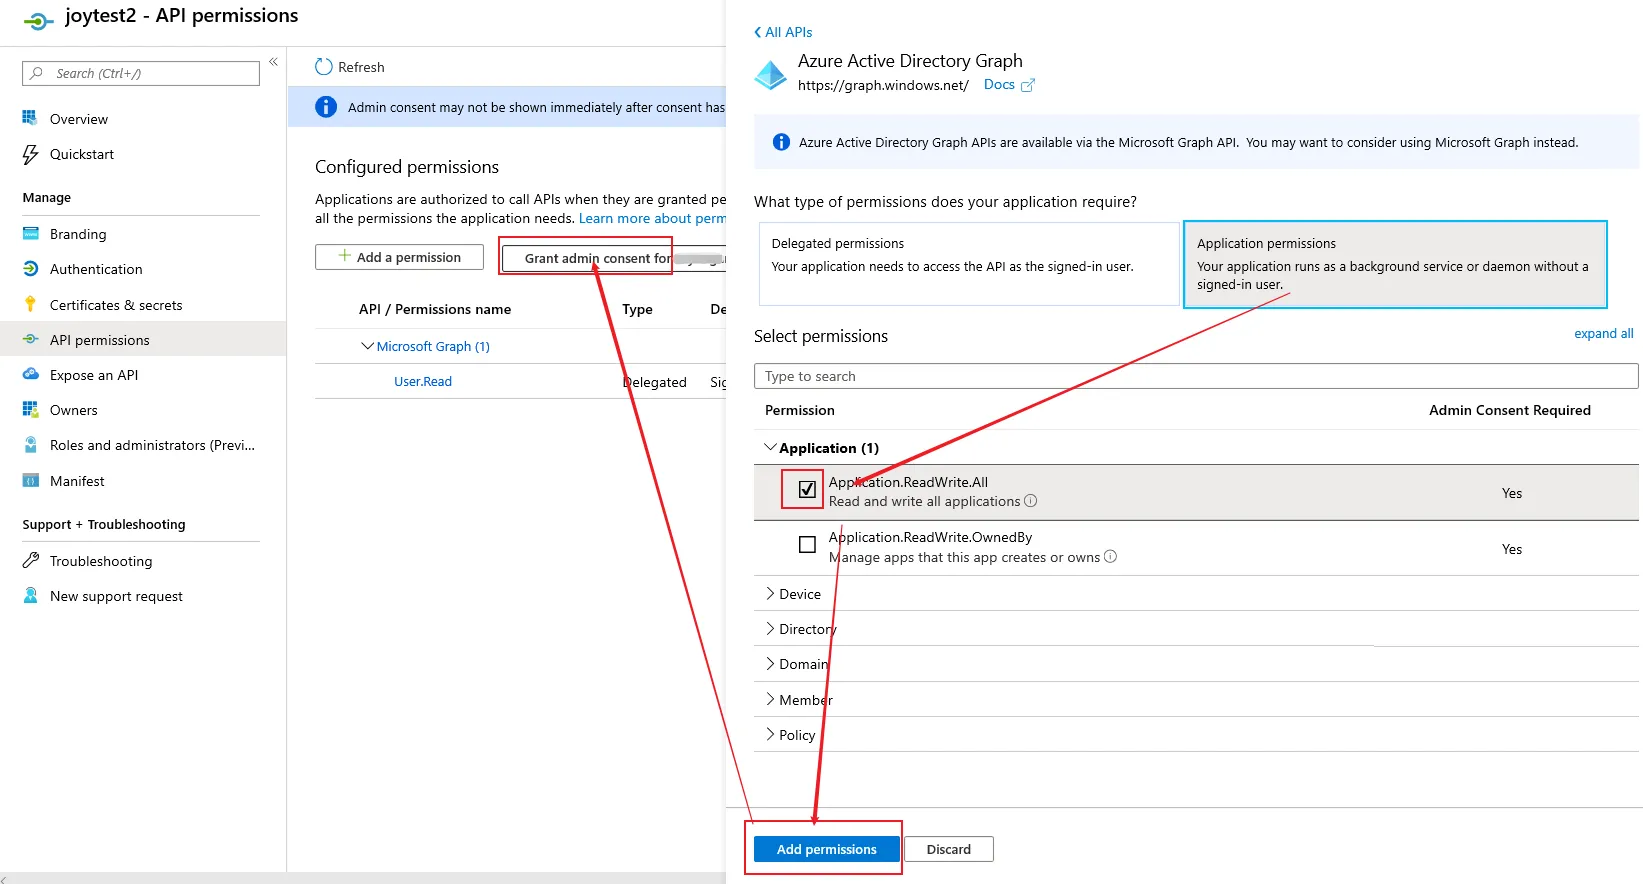1643x884 pixels.
Task: Click the search magnifier icon in sidebar
Action: point(37,73)
